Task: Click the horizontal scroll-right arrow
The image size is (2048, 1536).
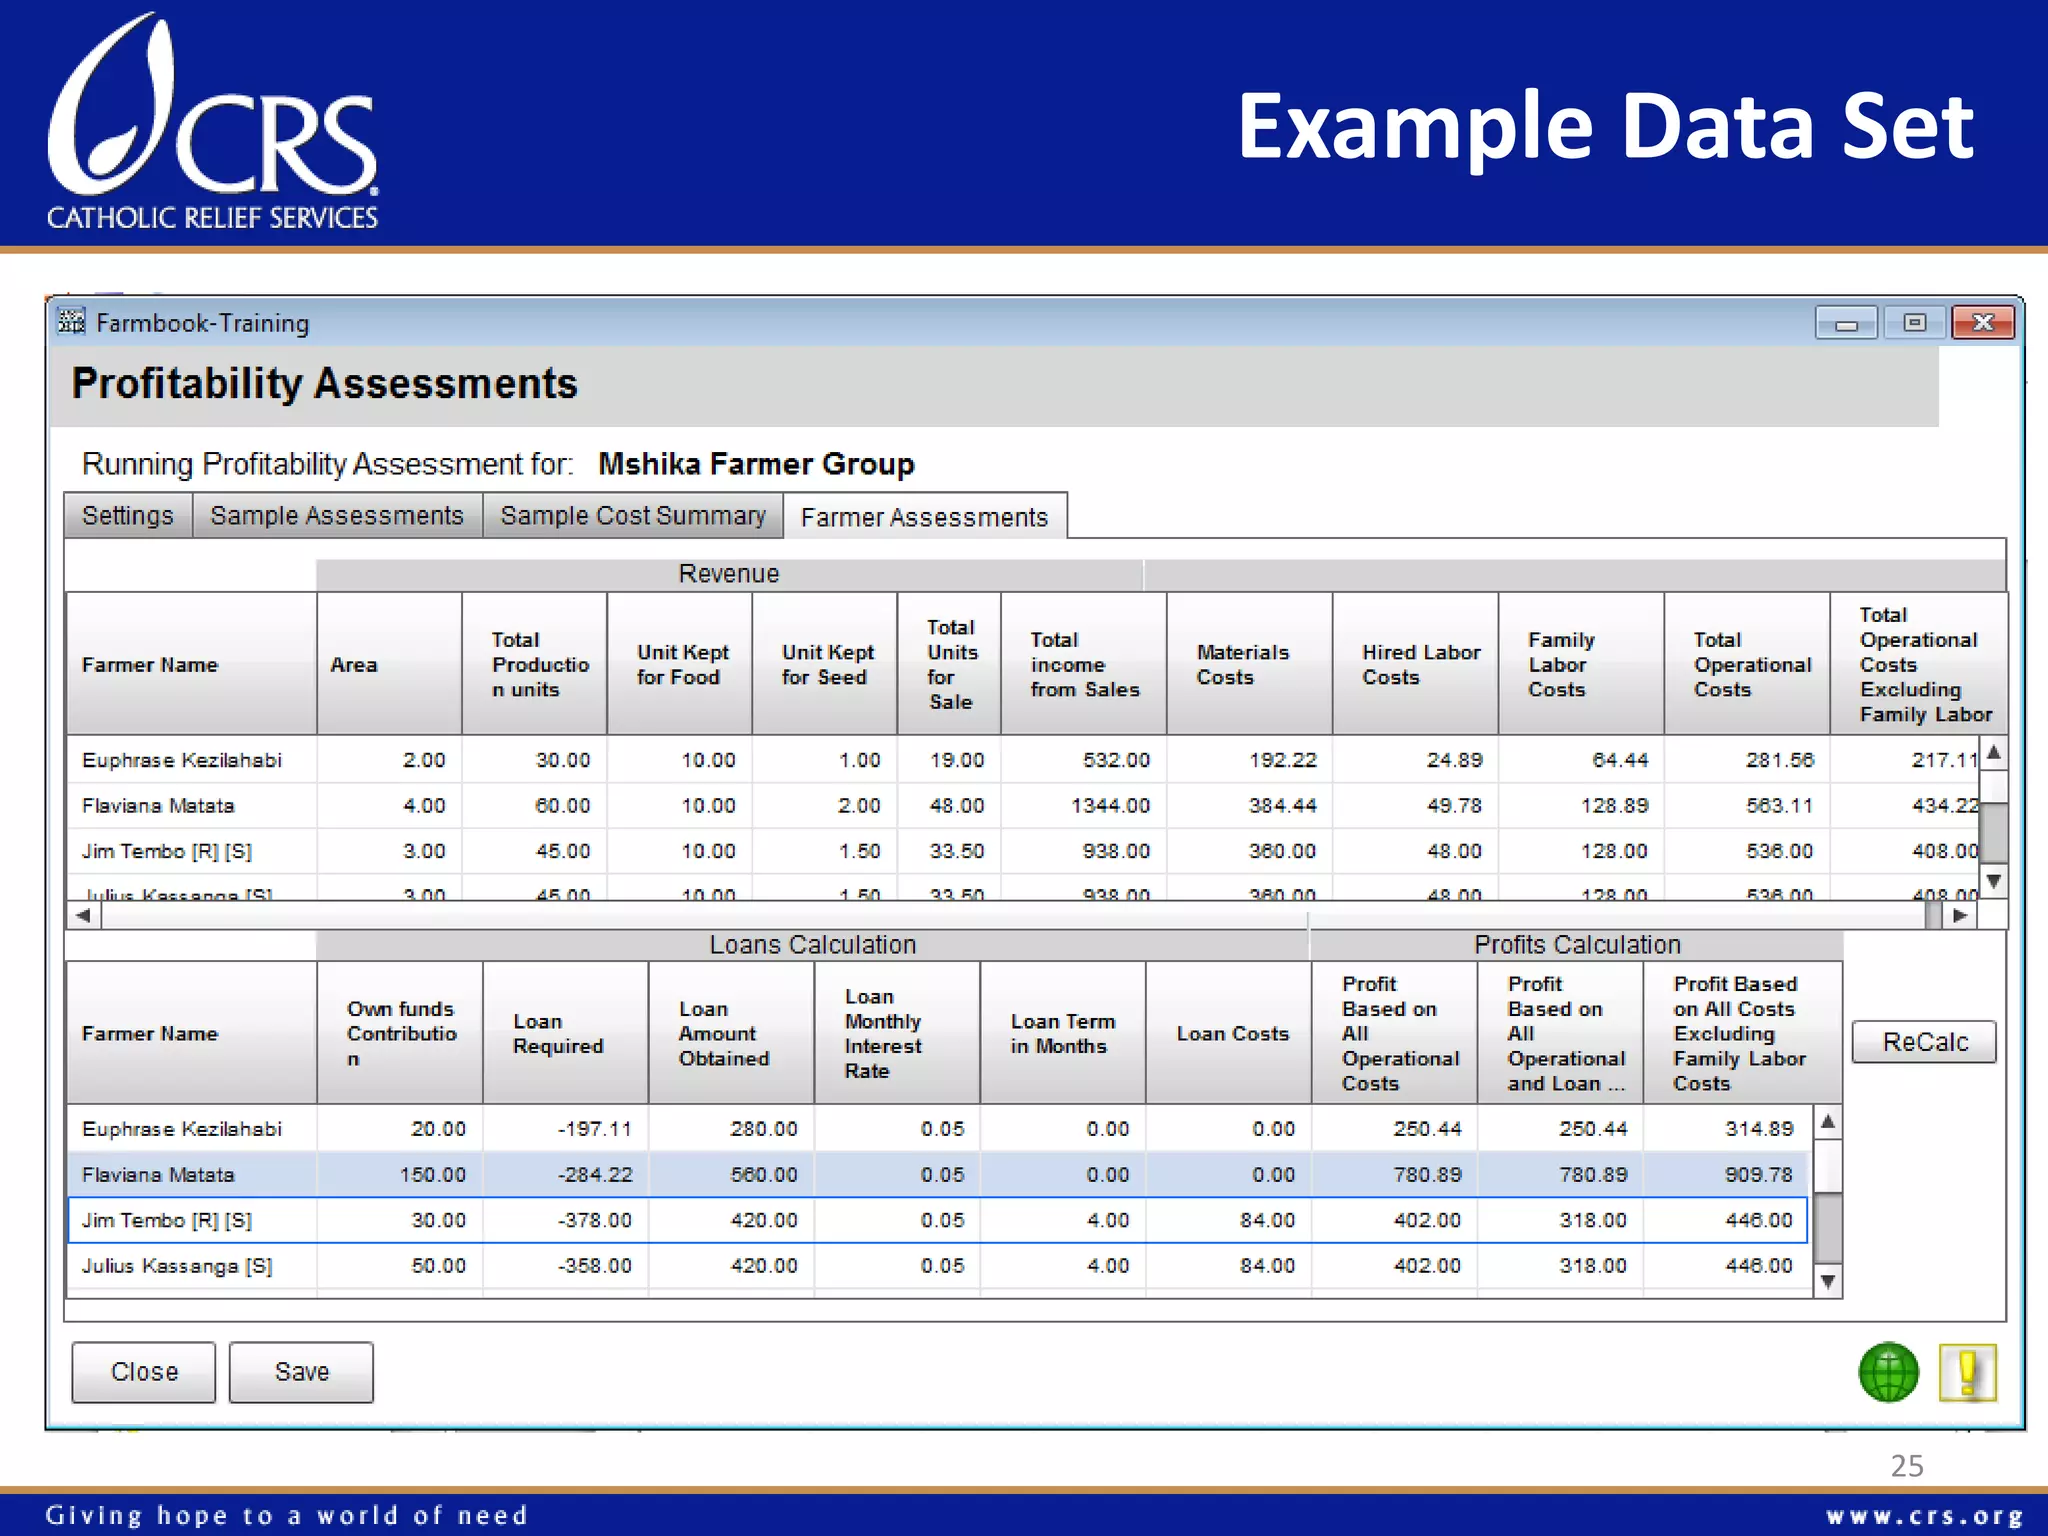Action: click(1960, 915)
